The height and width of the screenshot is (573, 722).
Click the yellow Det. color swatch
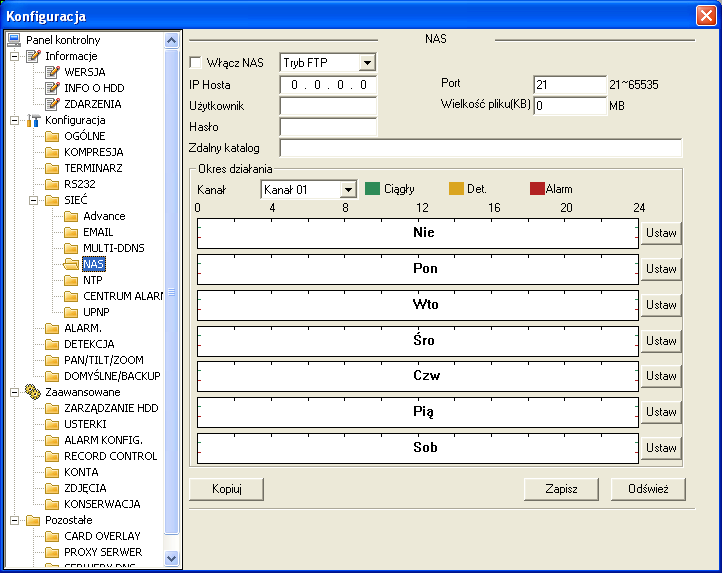click(x=456, y=189)
